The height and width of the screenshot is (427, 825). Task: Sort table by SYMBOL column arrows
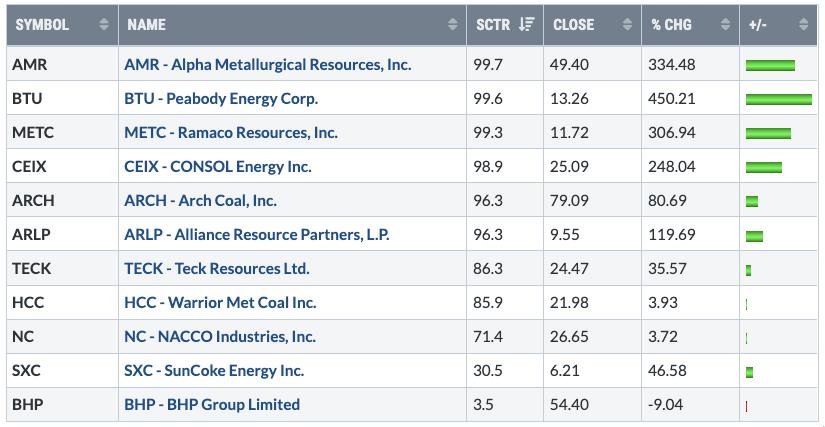click(104, 25)
